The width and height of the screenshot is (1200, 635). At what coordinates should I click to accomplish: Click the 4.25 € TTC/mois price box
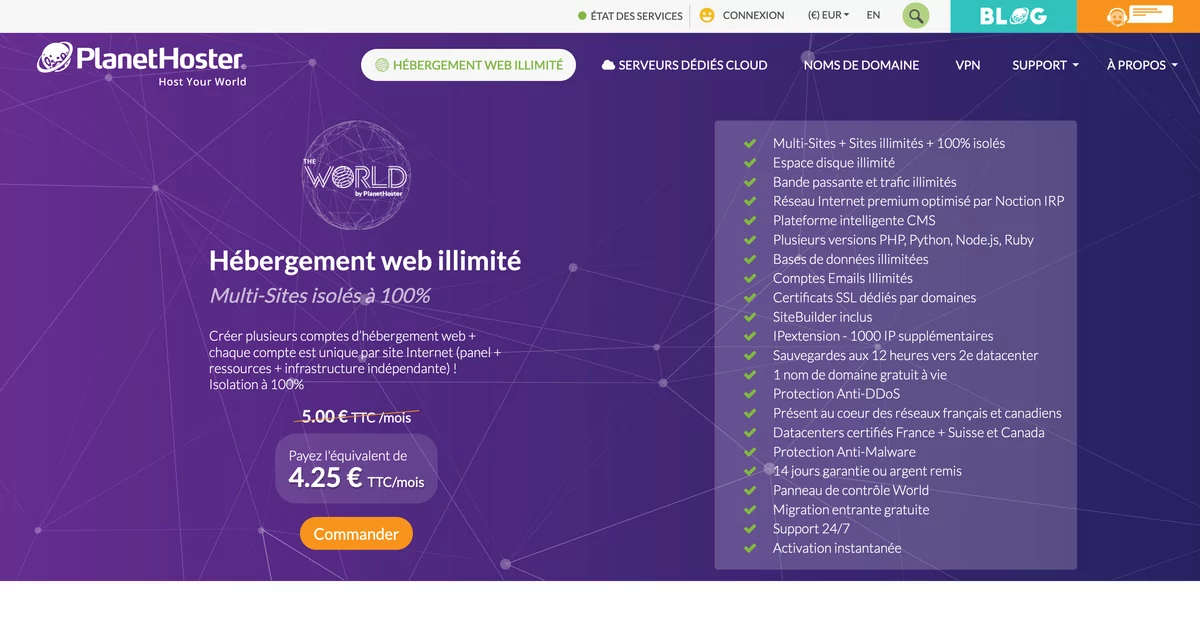click(357, 468)
